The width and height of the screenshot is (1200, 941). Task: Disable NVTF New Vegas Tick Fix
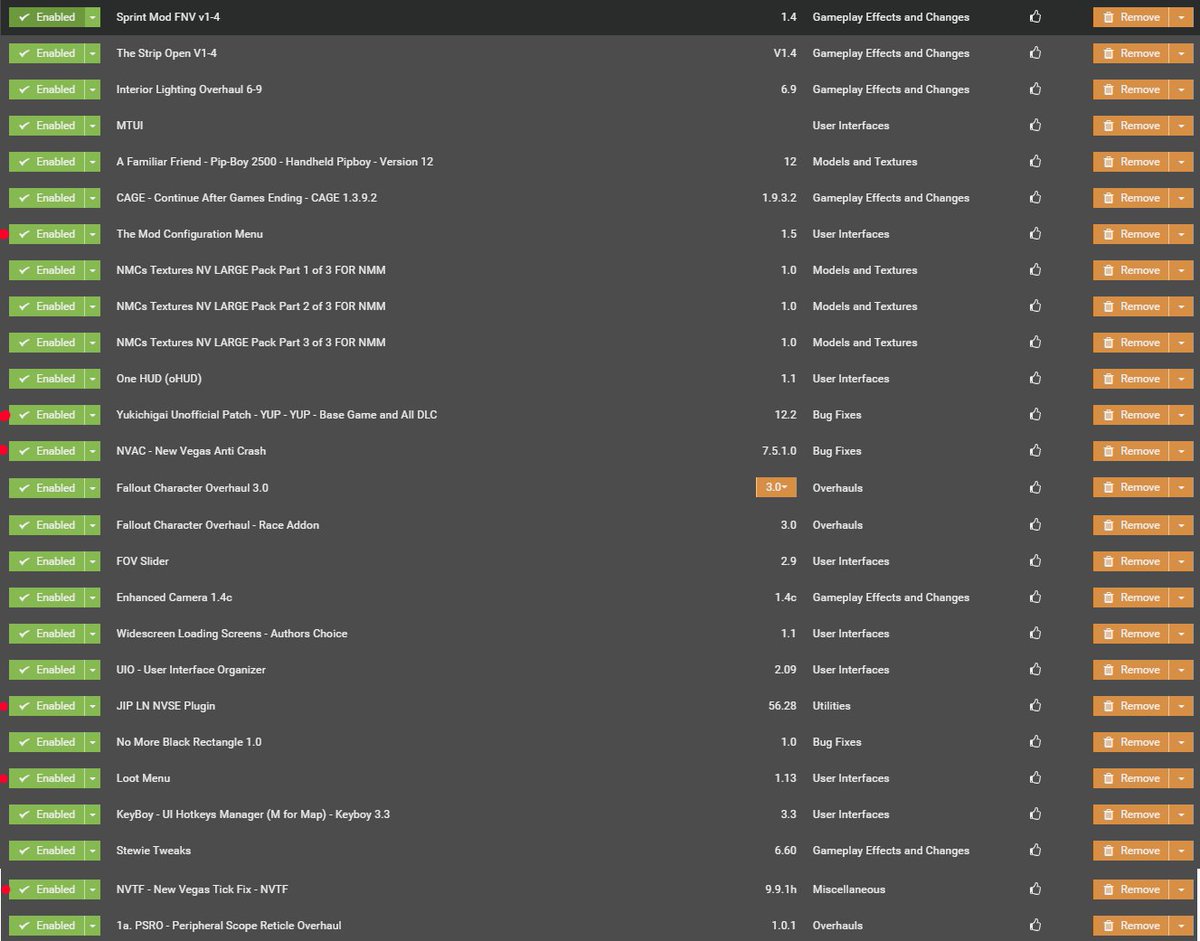point(46,889)
